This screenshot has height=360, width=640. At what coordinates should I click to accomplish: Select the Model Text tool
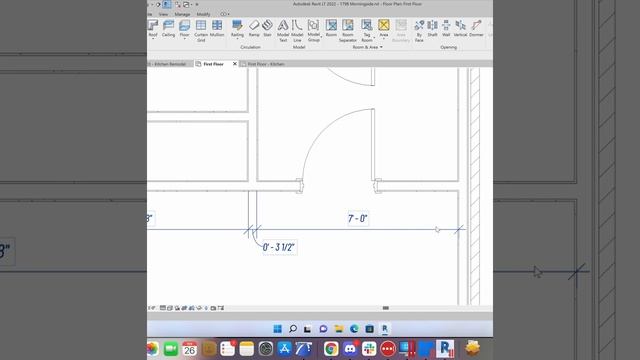pos(283,31)
